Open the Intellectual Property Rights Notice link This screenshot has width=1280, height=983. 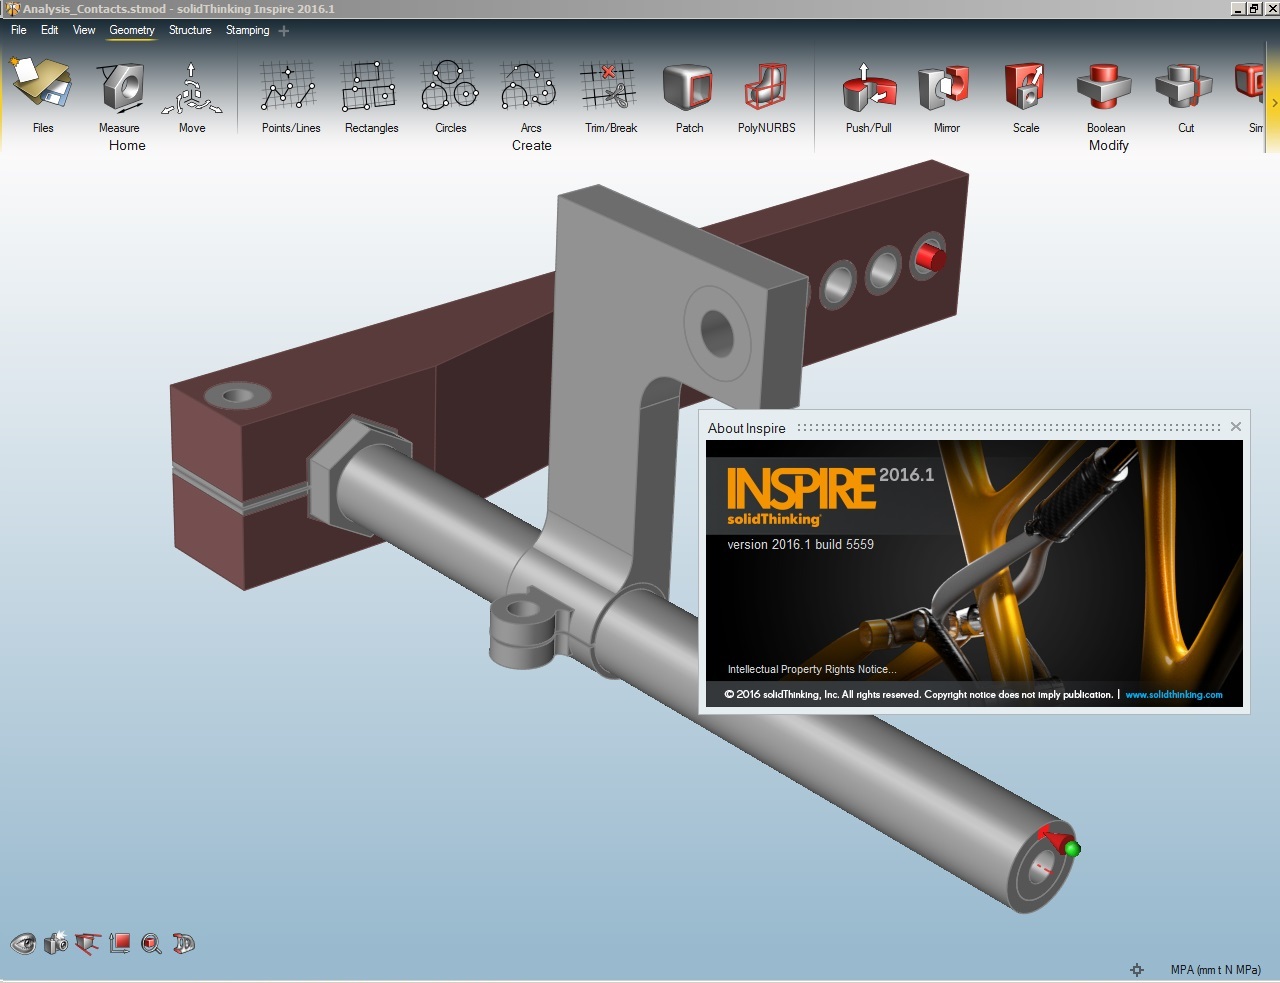(812, 669)
